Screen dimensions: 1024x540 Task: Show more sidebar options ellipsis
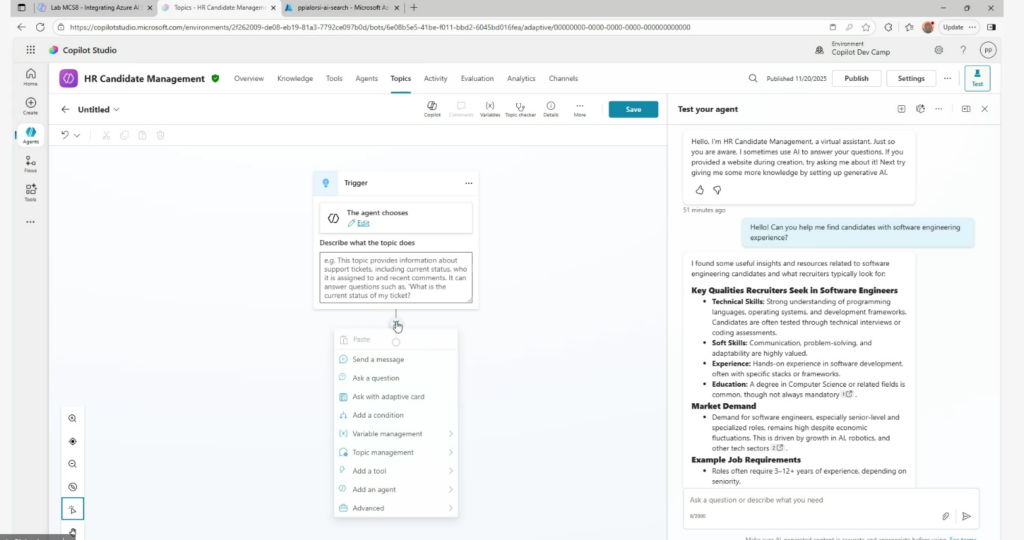pos(31,222)
